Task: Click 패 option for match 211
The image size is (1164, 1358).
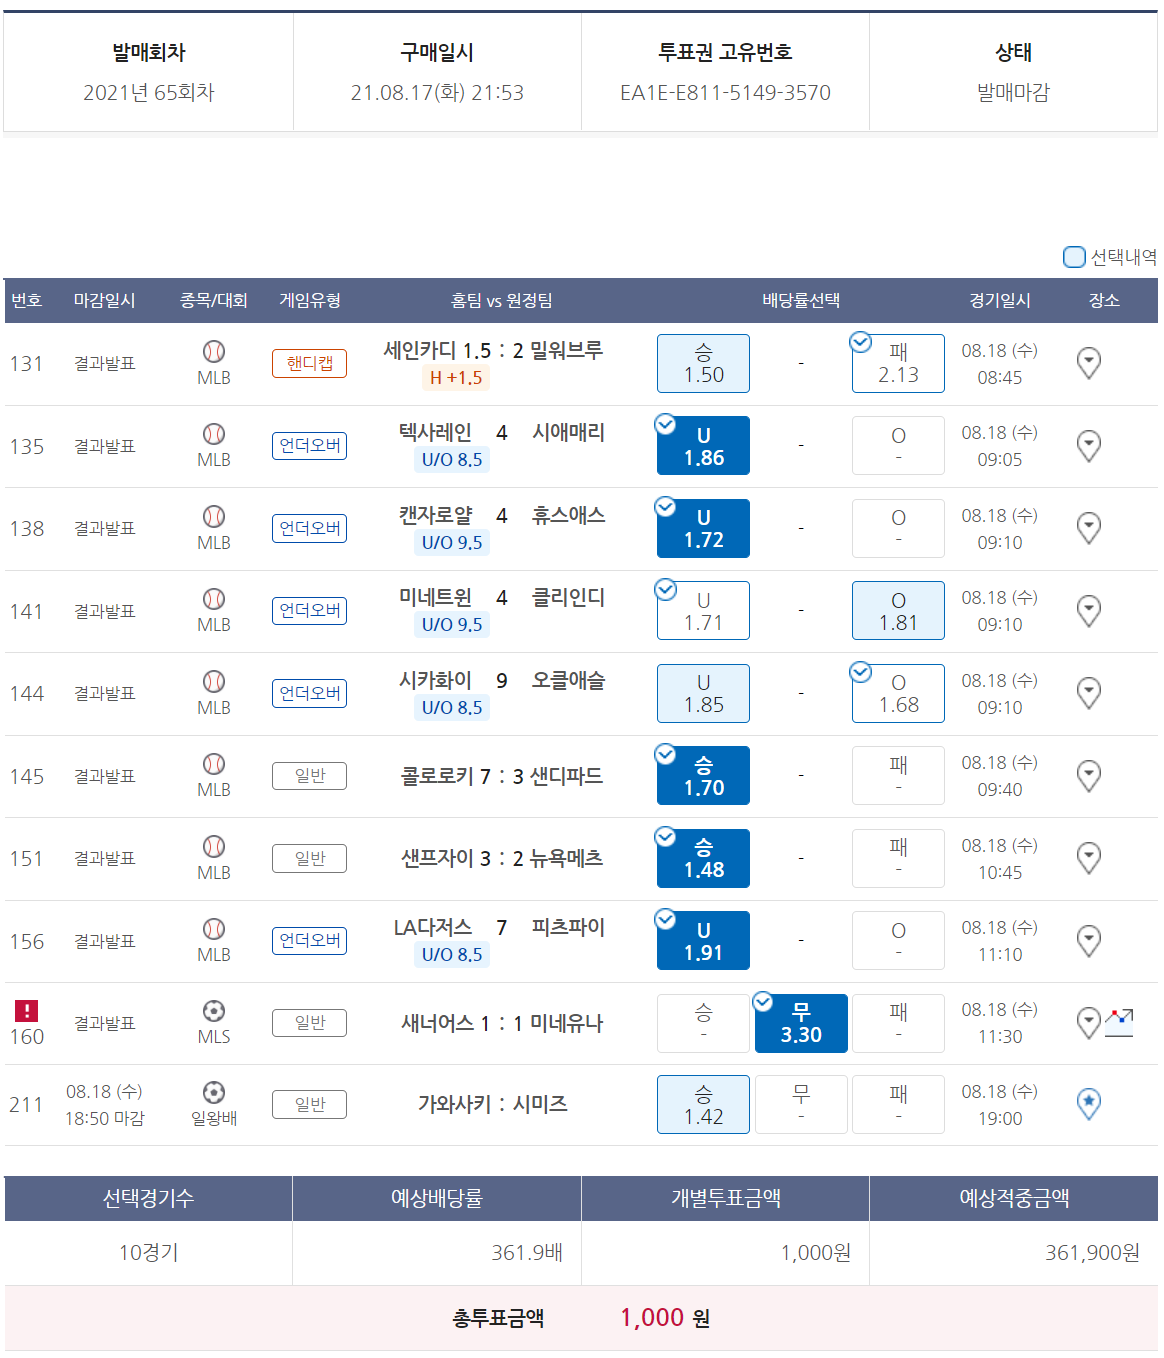Action: pyautogui.click(x=898, y=1104)
